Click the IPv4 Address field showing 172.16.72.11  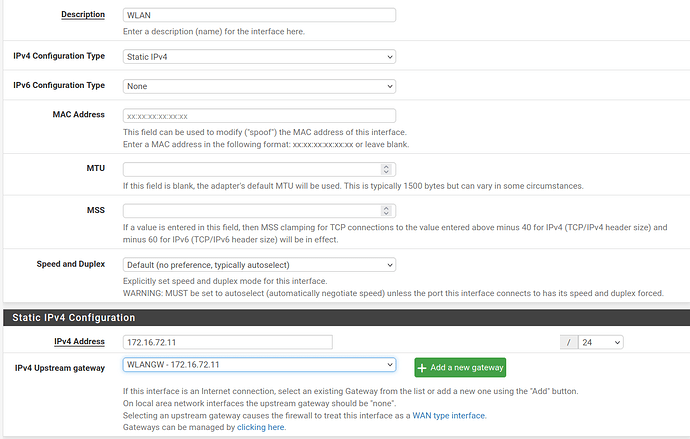click(x=226, y=342)
